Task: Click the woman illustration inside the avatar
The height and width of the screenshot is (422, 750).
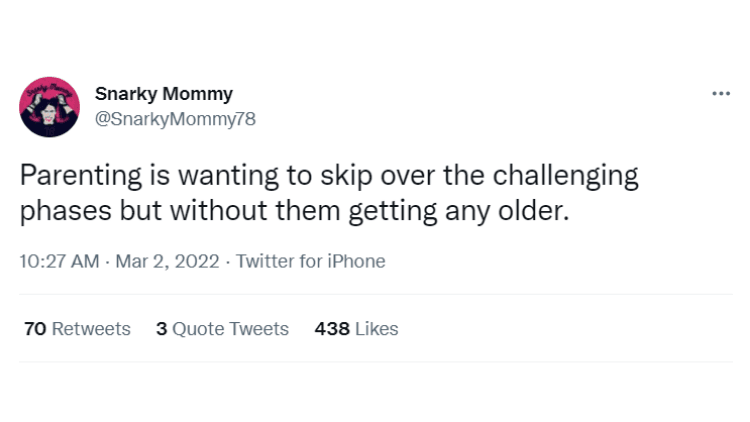Action: (49, 111)
